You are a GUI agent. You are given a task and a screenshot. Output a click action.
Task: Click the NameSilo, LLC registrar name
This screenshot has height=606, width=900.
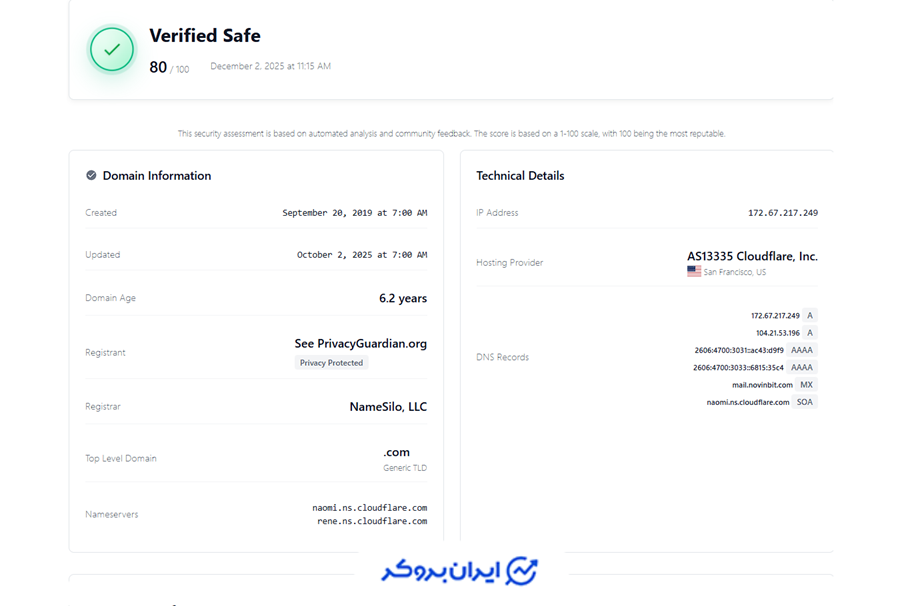pos(388,407)
